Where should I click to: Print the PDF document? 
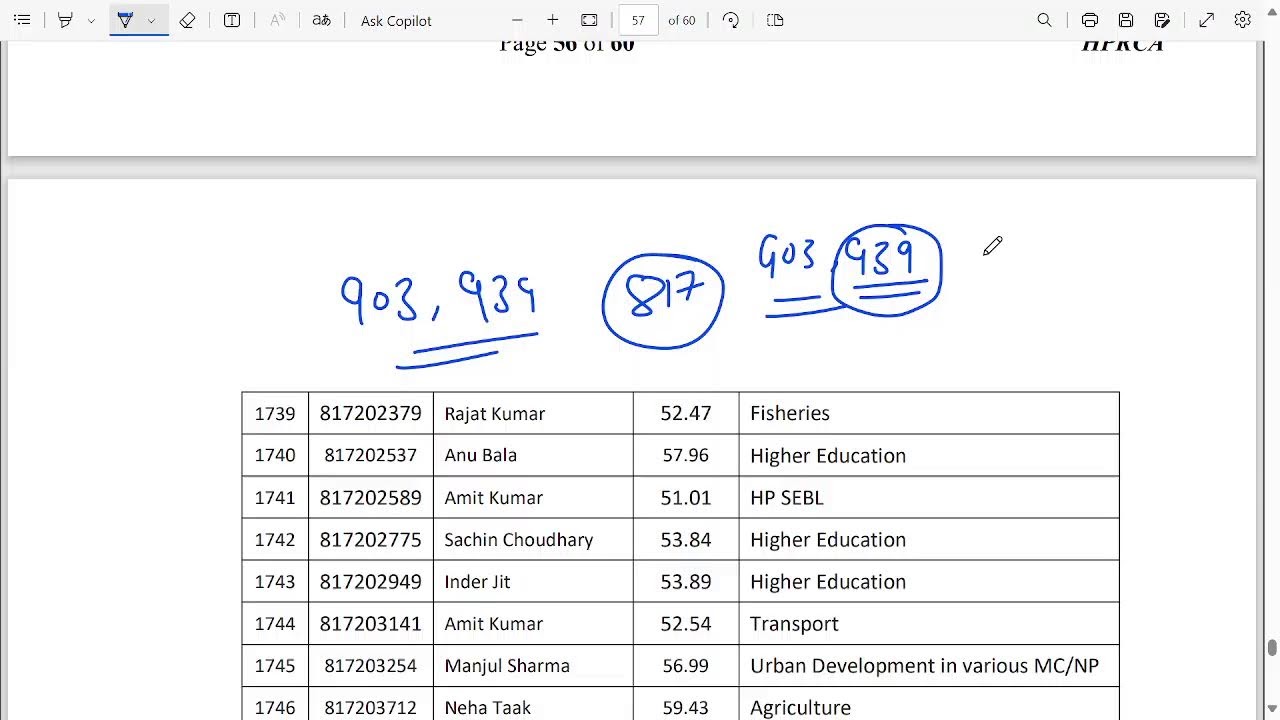tap(1090, 20)
